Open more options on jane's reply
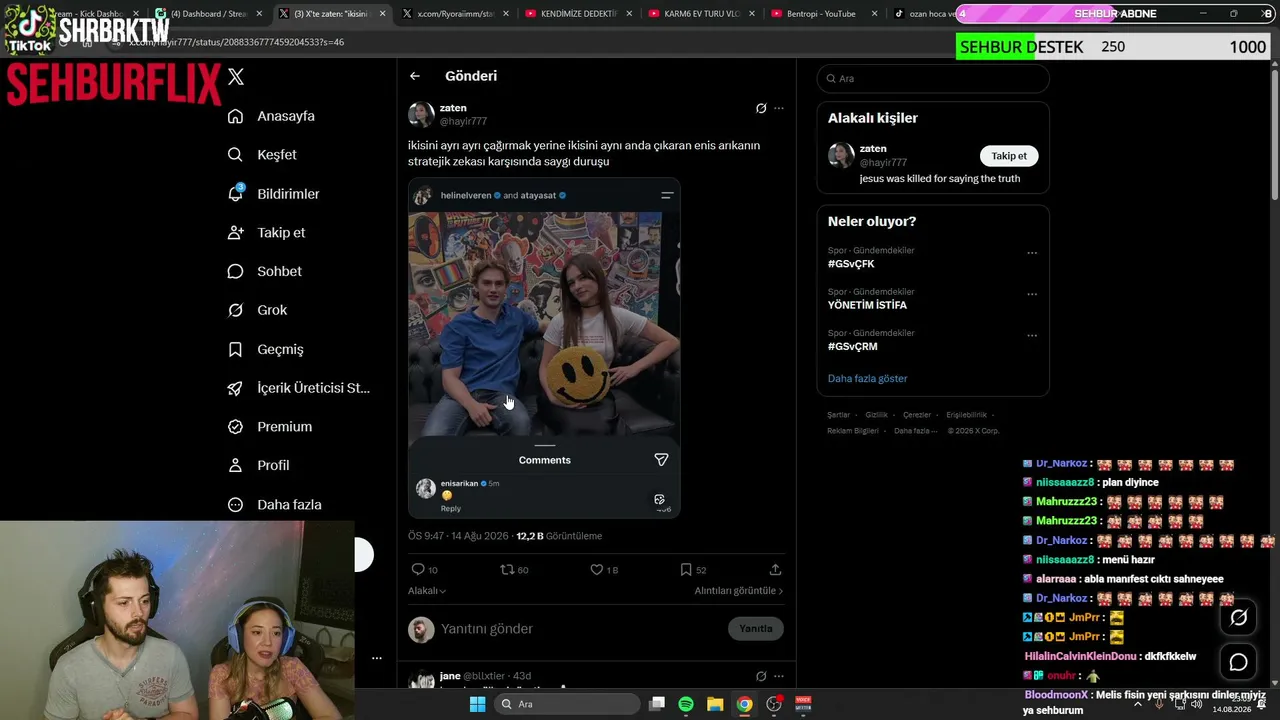The image size is (1280, 720). [x=779, y=676]
